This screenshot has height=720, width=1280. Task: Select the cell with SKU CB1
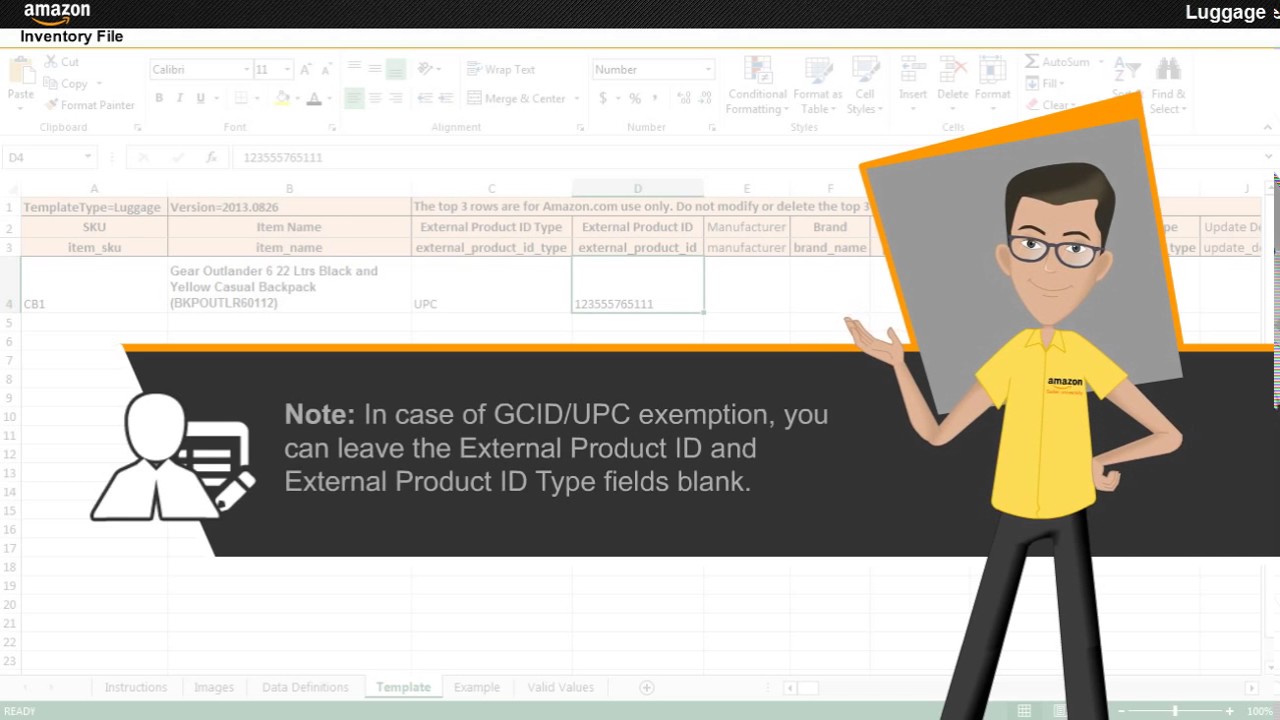[x=94, y=285]
